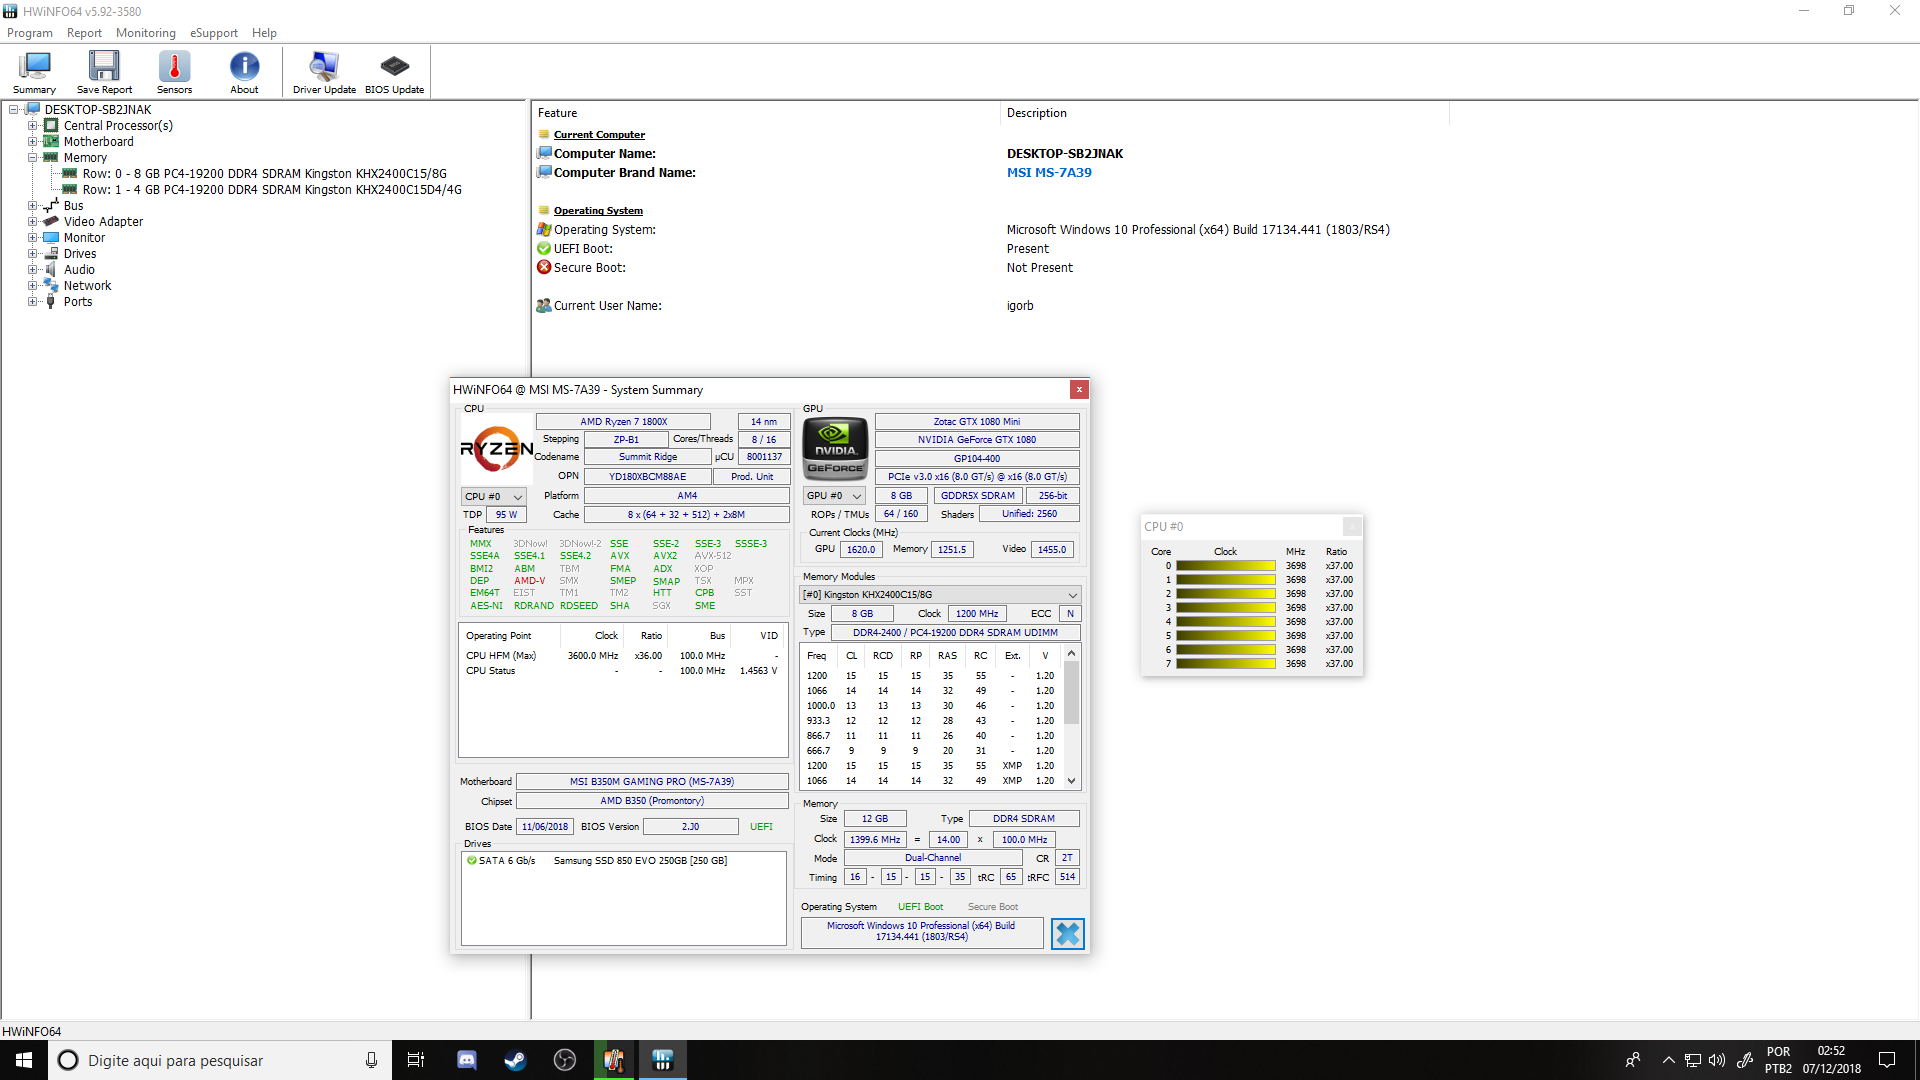Open Steam from taskbar
The width and height of the screenshot is (1920, 1080).
[x=516, y=1060]
